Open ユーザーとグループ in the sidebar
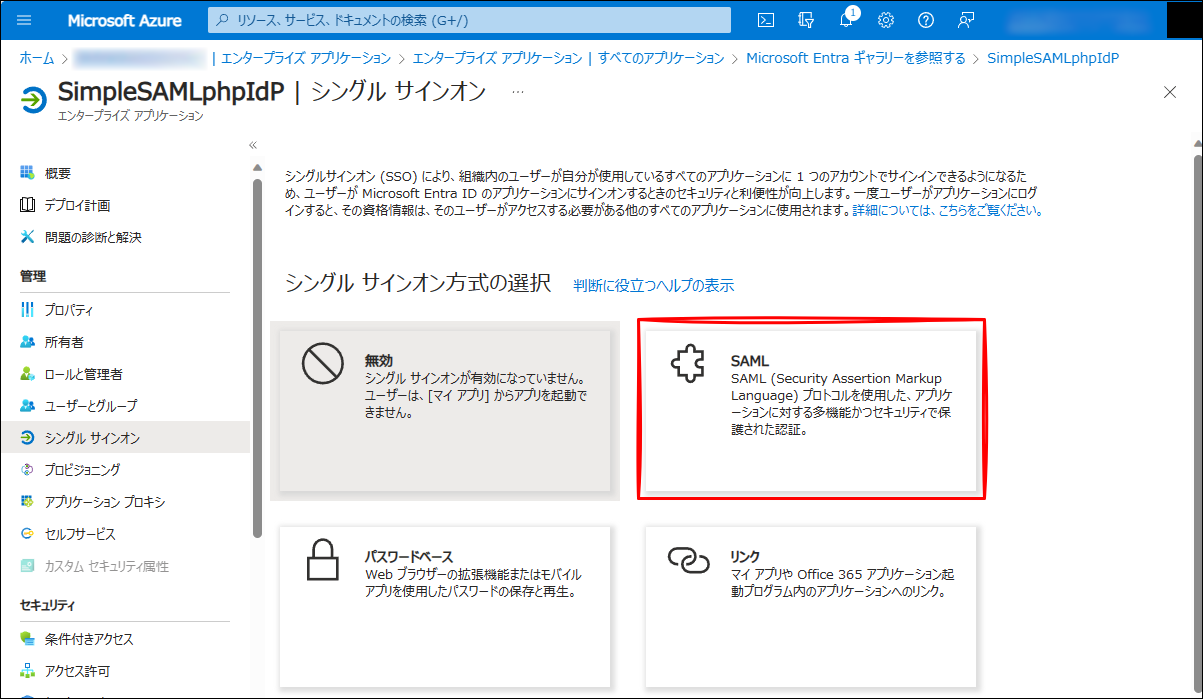This screenshot has height=699, width=1203. pyautogui.click(x=91, y=406)
